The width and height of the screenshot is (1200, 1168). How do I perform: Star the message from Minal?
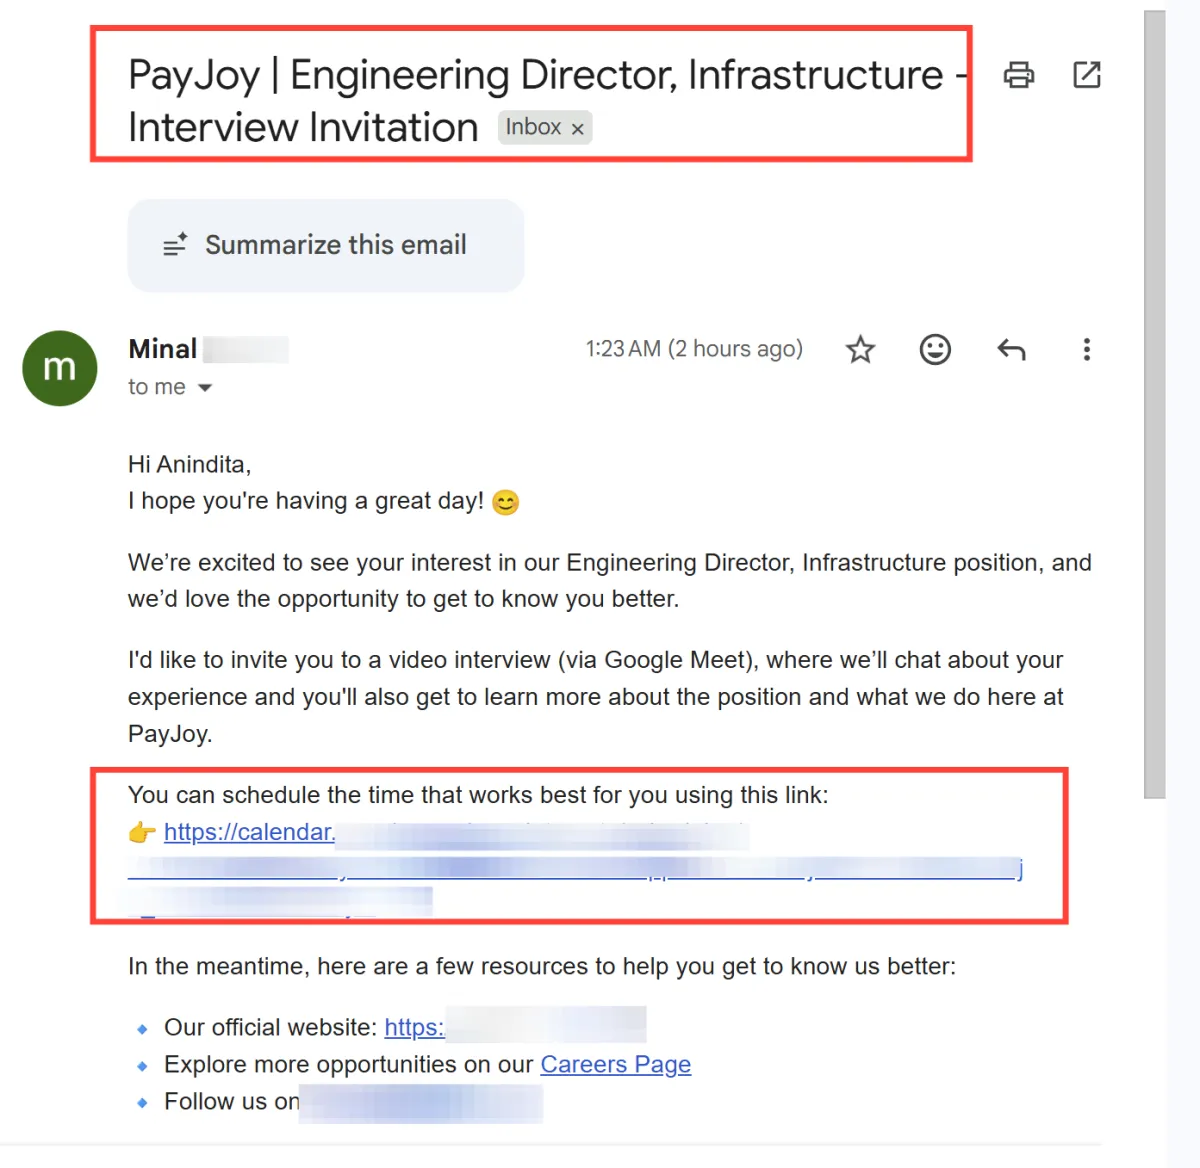[860, 349]
